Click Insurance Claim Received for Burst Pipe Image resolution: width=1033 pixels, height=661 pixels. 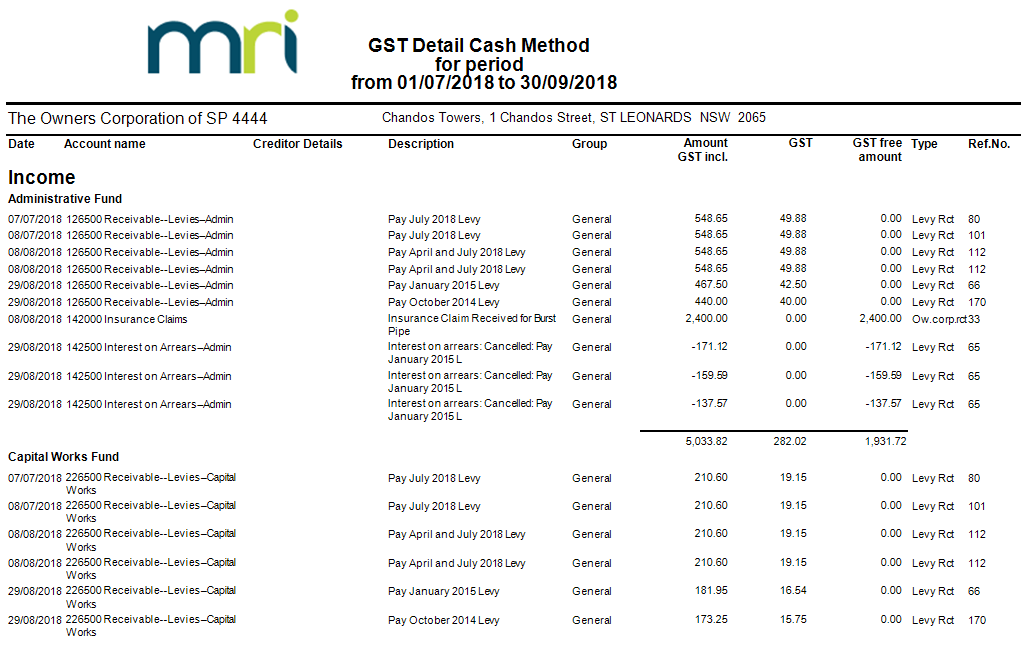[x=472, y=325]
